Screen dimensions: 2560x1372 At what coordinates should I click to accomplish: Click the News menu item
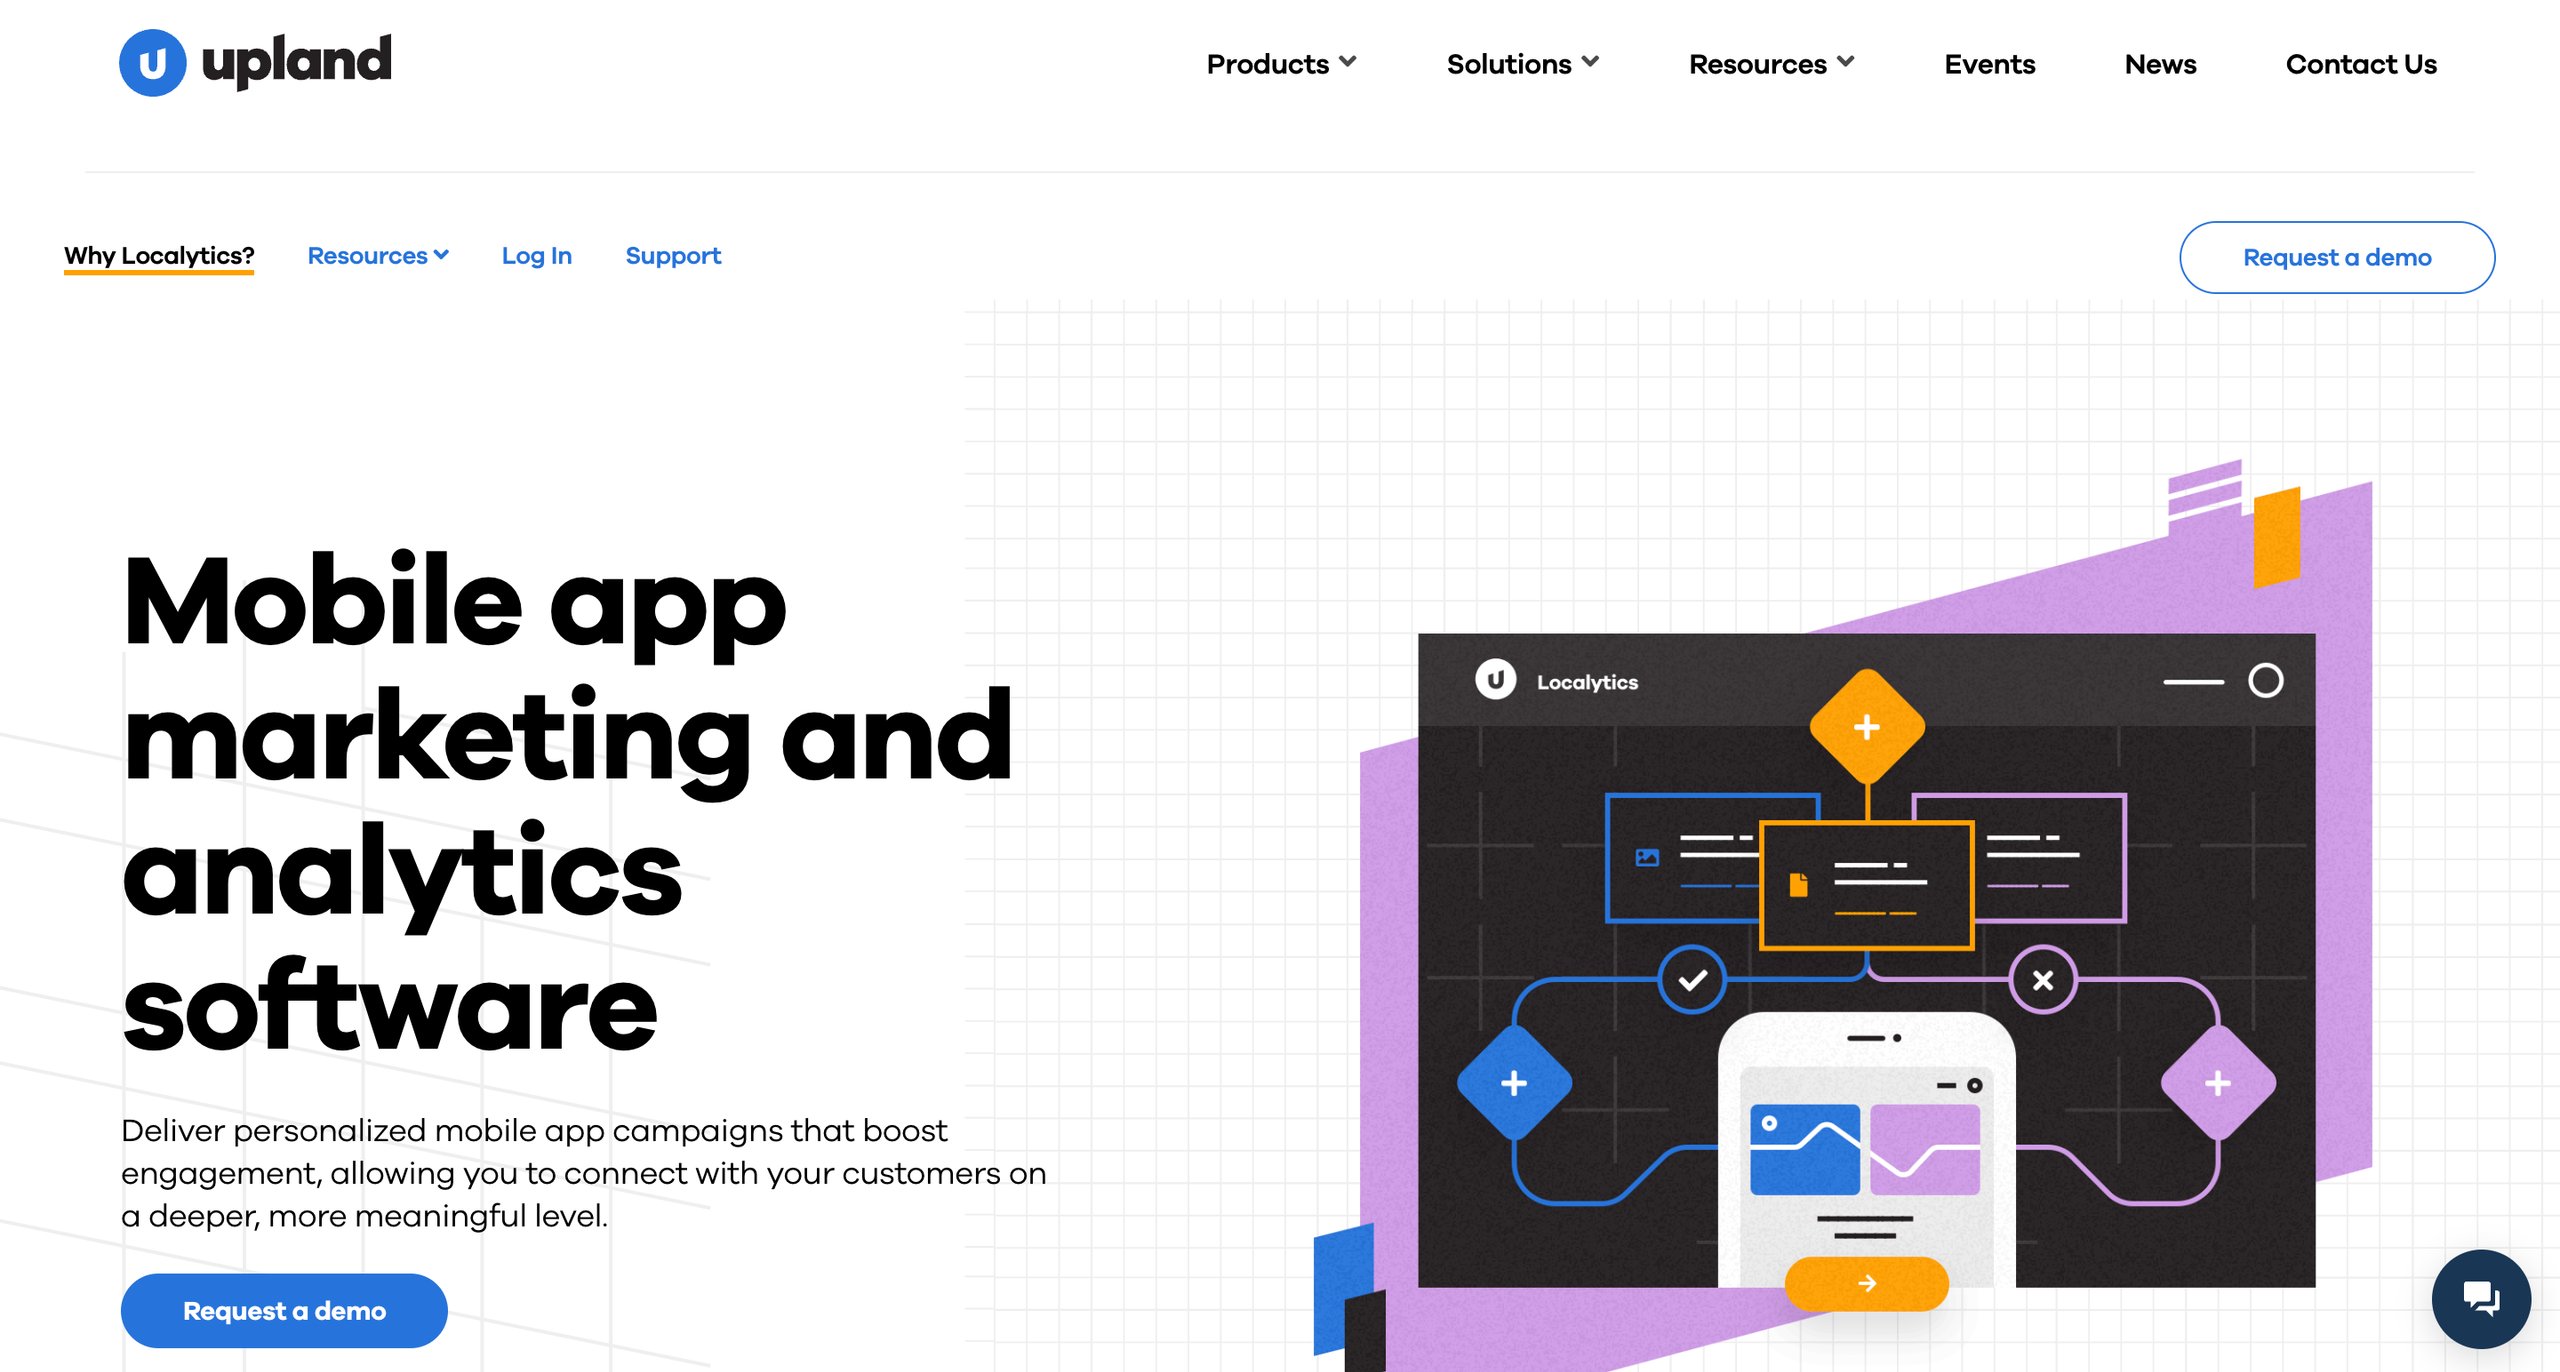coord(2160,64)
